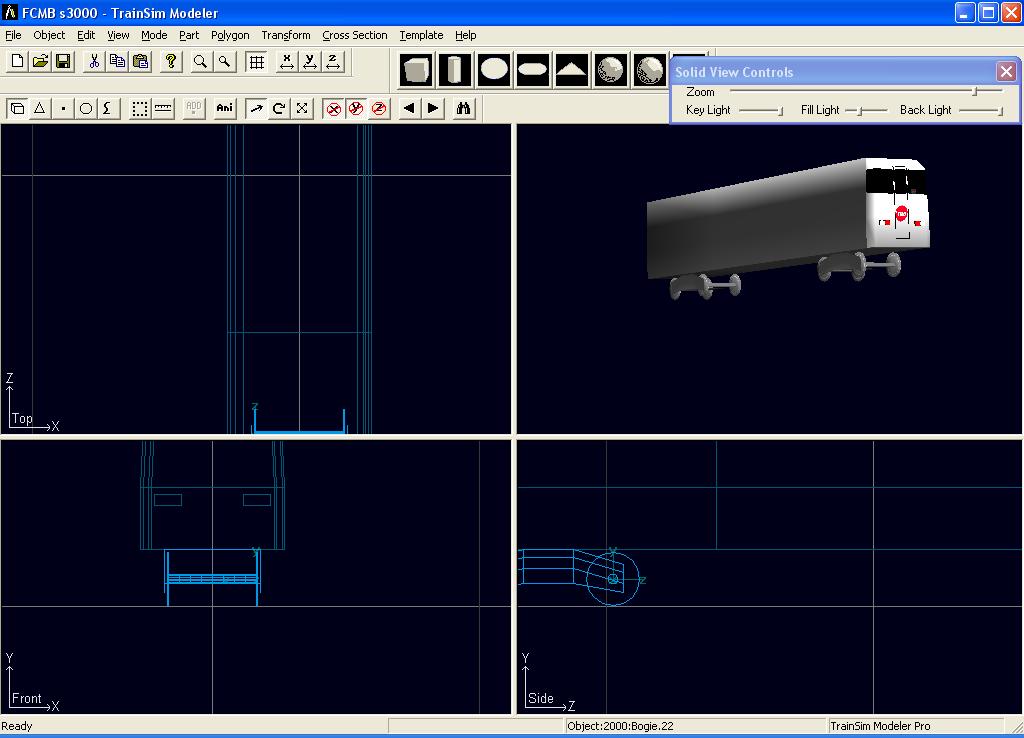Viewport: 1024px width, 738px height.
Task: Click the next part right arrow
Action: coord(433,108)
